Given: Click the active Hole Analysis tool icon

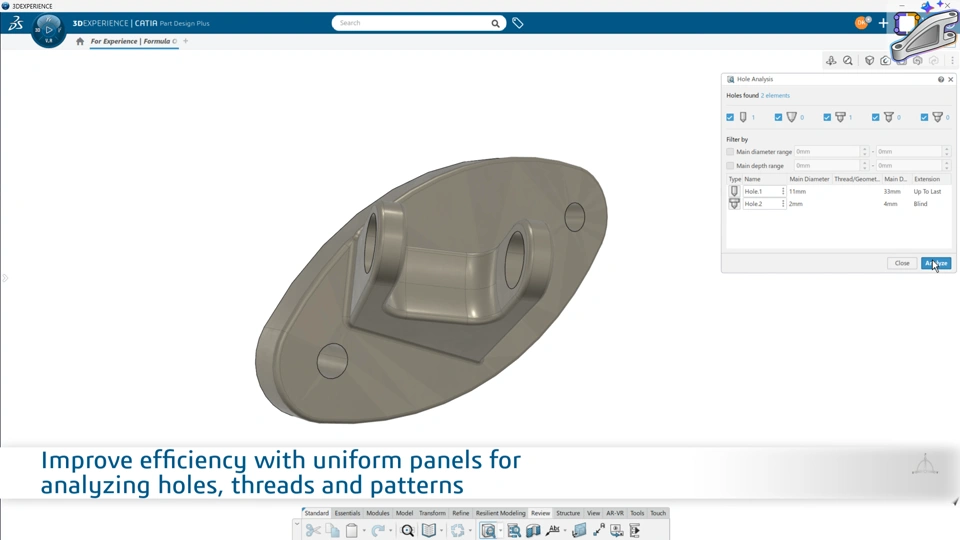Looking at the screenshot, I should coord(488,530).
